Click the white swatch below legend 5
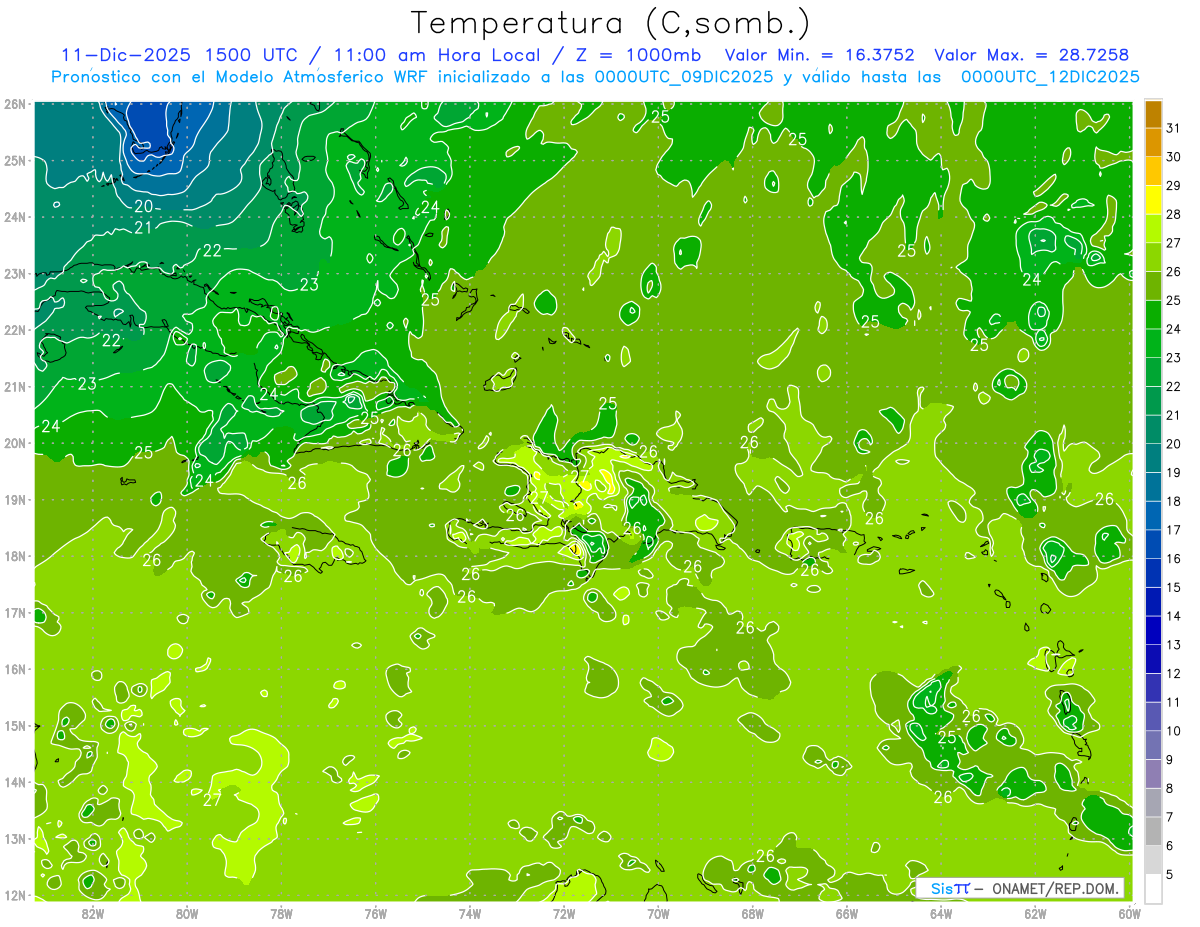 pyautogui.click(x=1153, y=888)
